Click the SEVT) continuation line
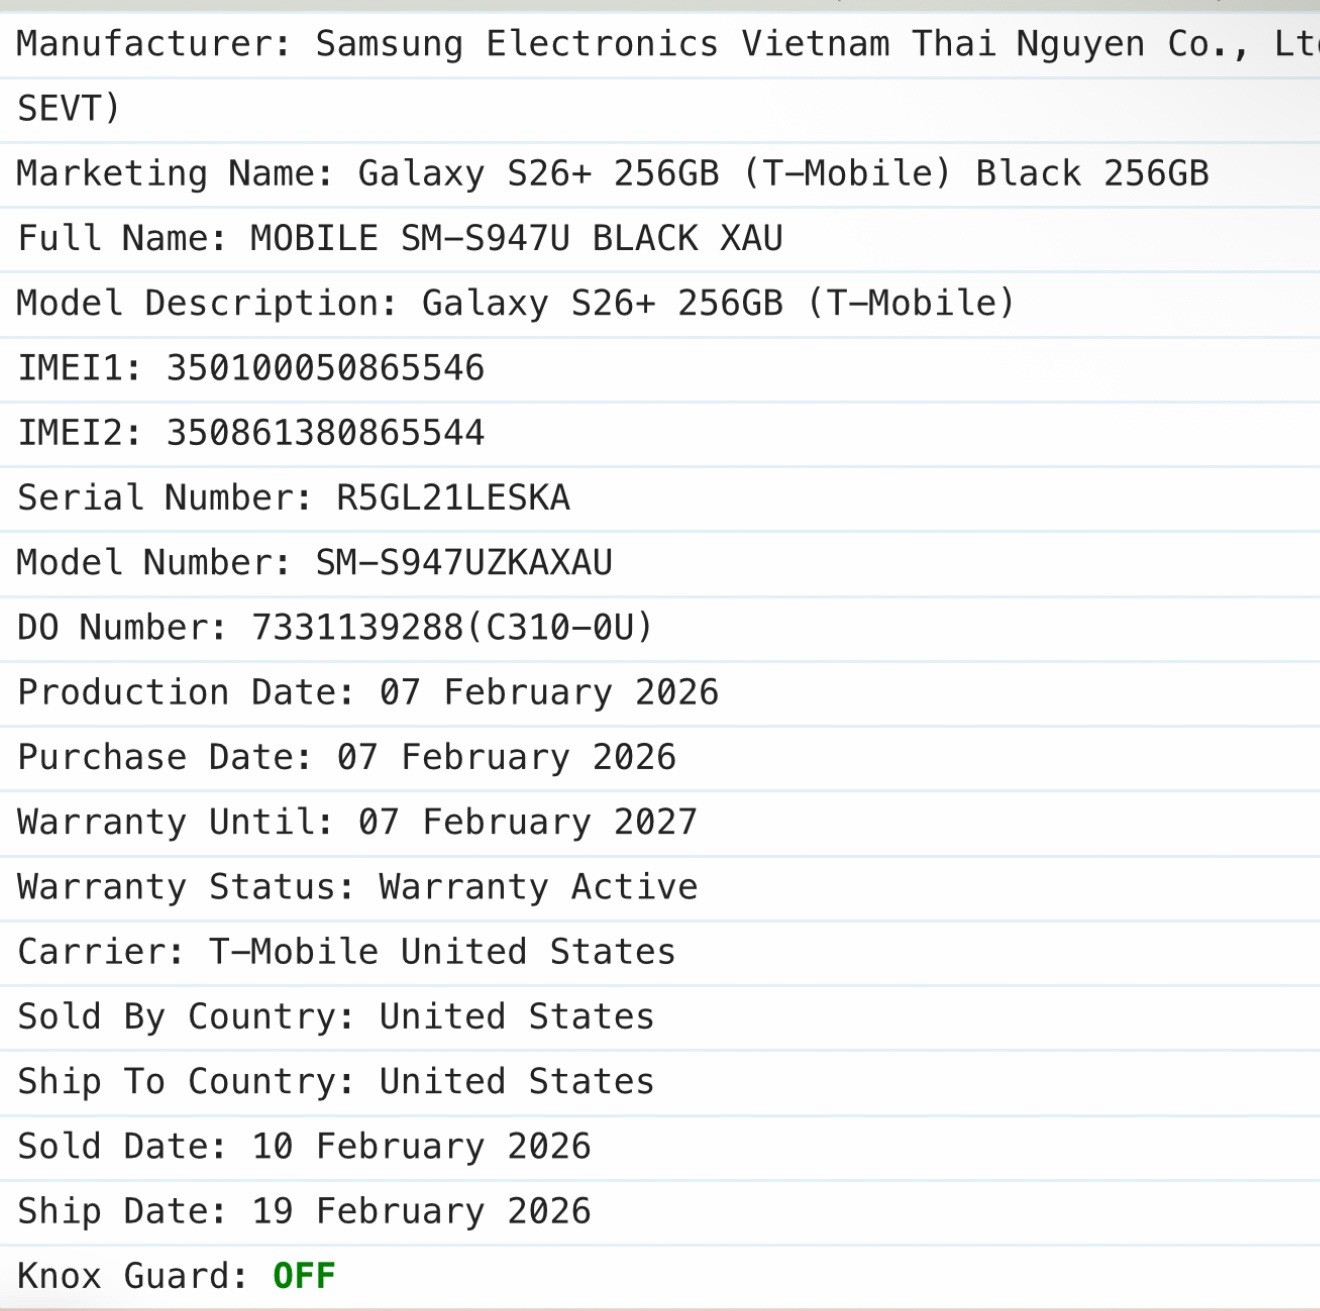This screenshot has width=1320, height=1311. (660, 109)
